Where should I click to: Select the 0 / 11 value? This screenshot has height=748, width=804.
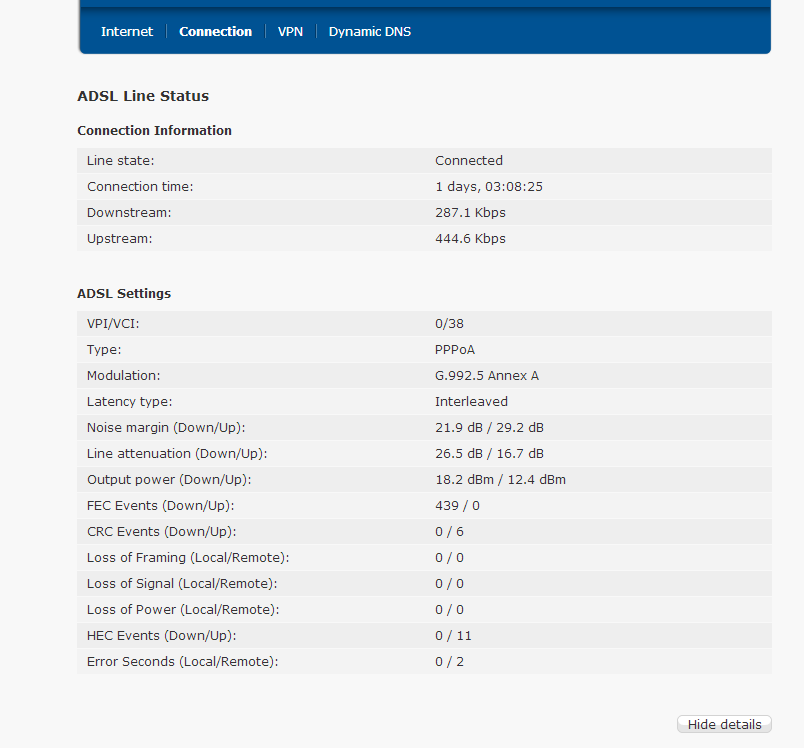click(x=453, y=636)
